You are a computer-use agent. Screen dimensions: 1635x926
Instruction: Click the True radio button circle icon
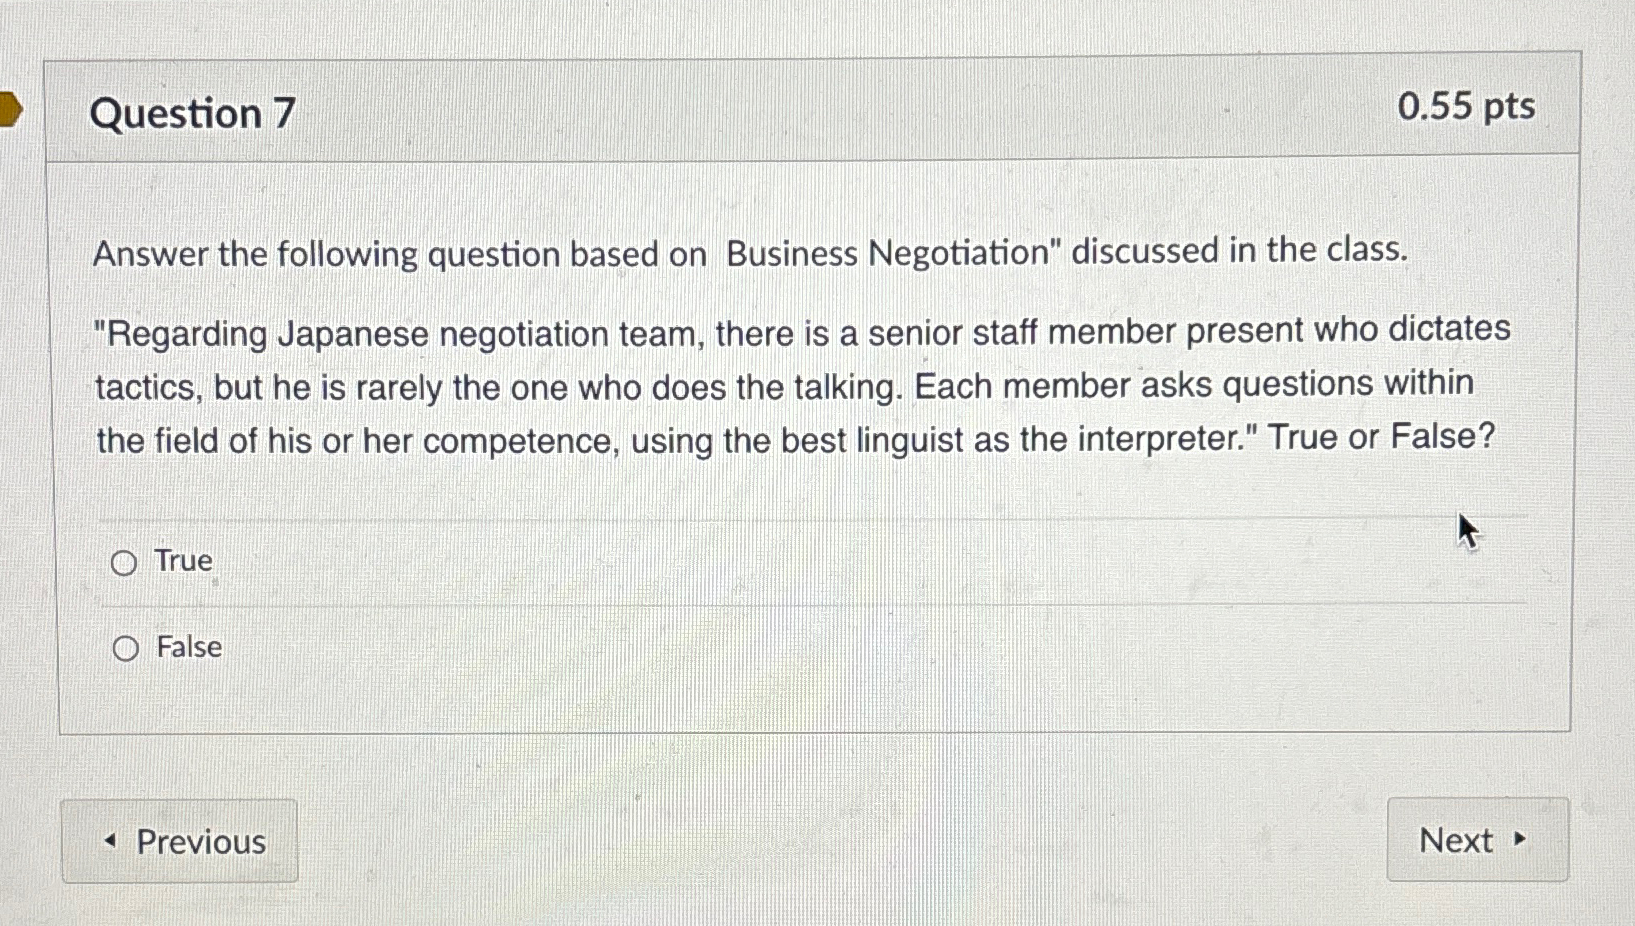(124, 562)
